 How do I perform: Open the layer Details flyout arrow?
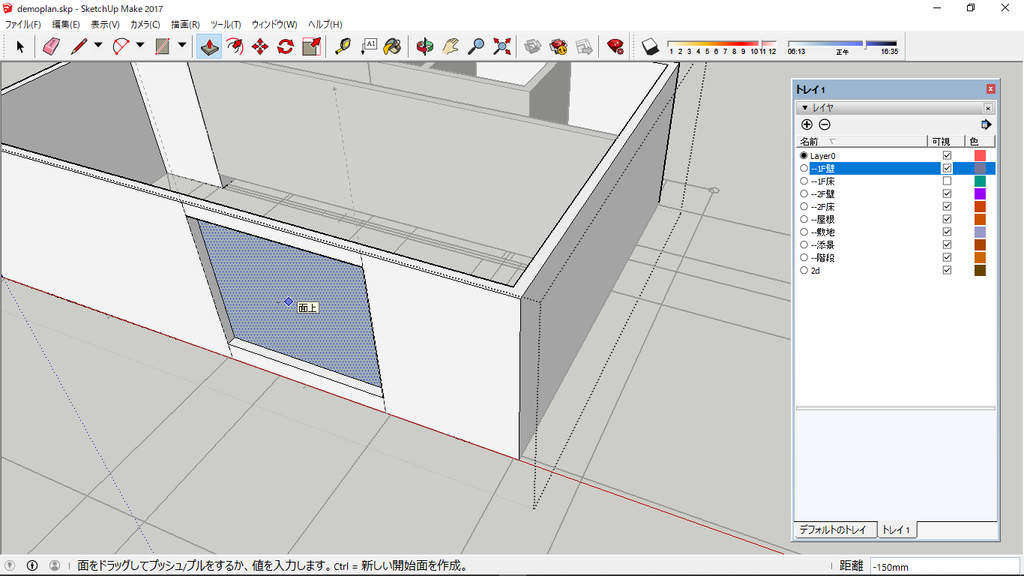[x=986, y=125]
